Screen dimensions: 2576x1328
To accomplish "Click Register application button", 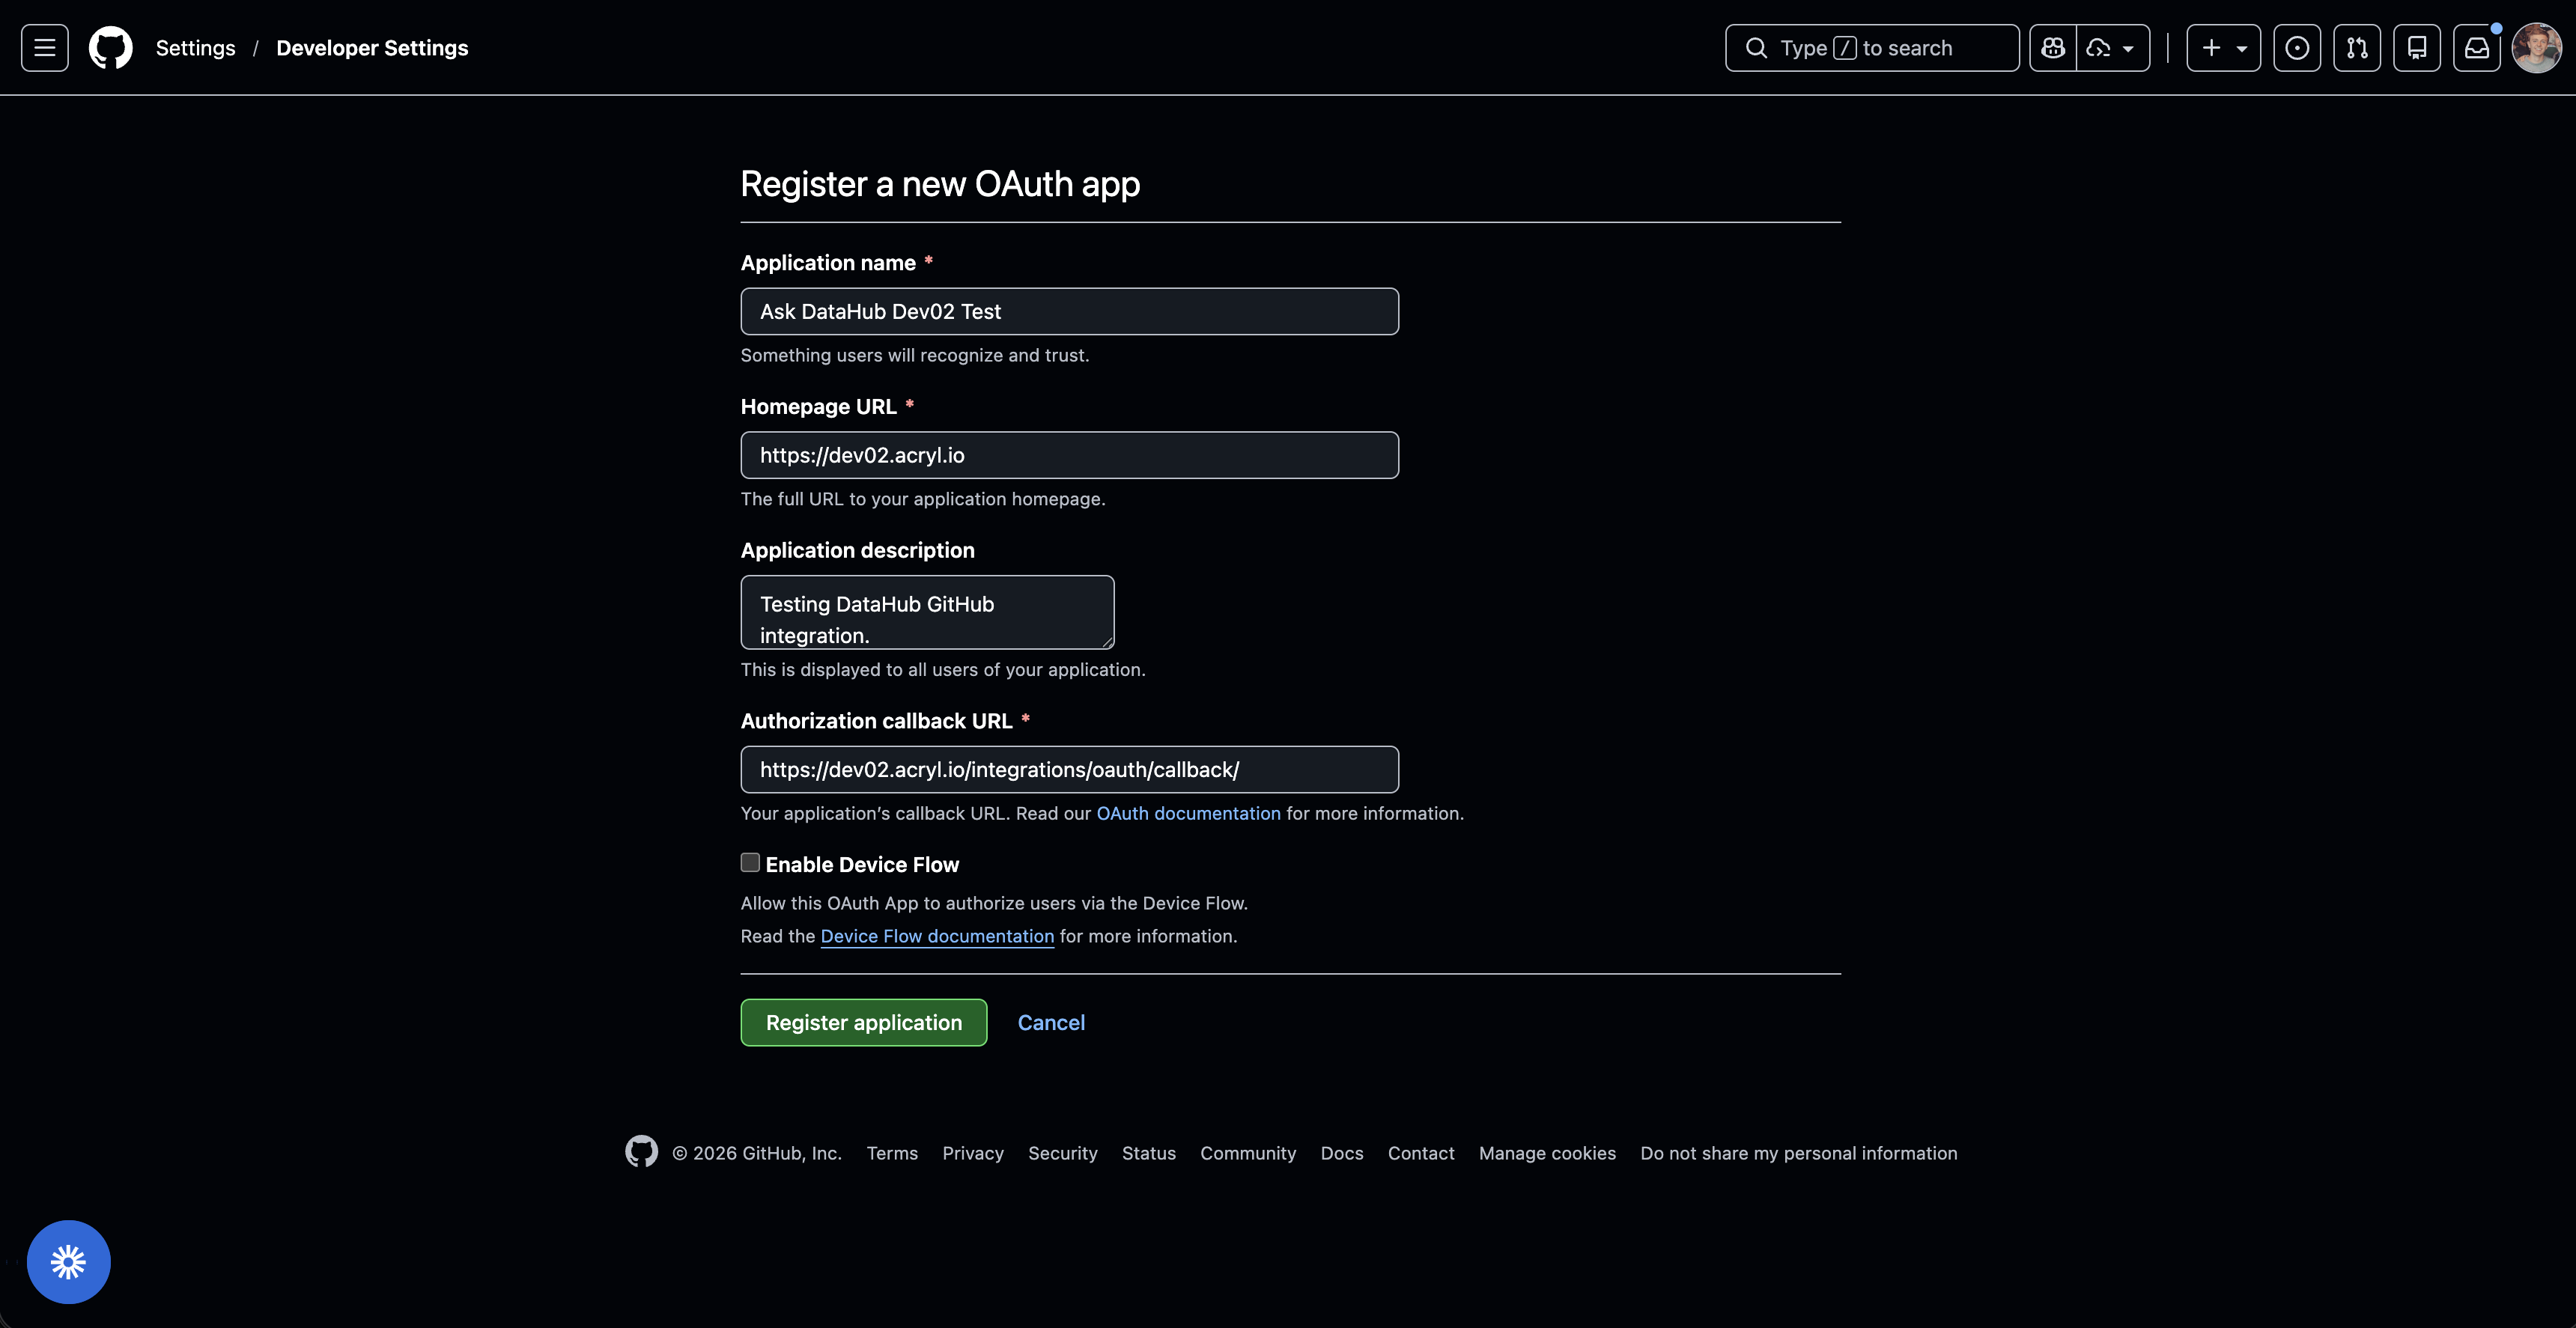I will tap(863, 1022).
